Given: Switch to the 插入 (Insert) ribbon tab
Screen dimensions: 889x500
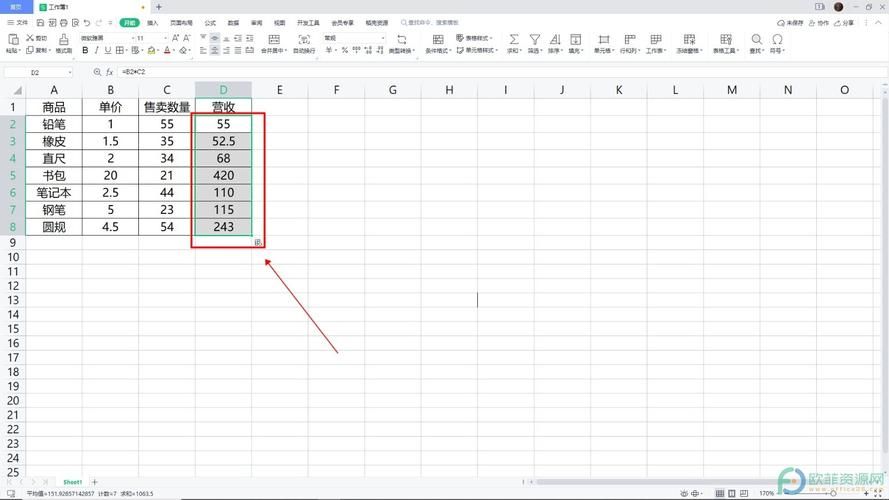Looking at the screenshot, I should point(152,22).
